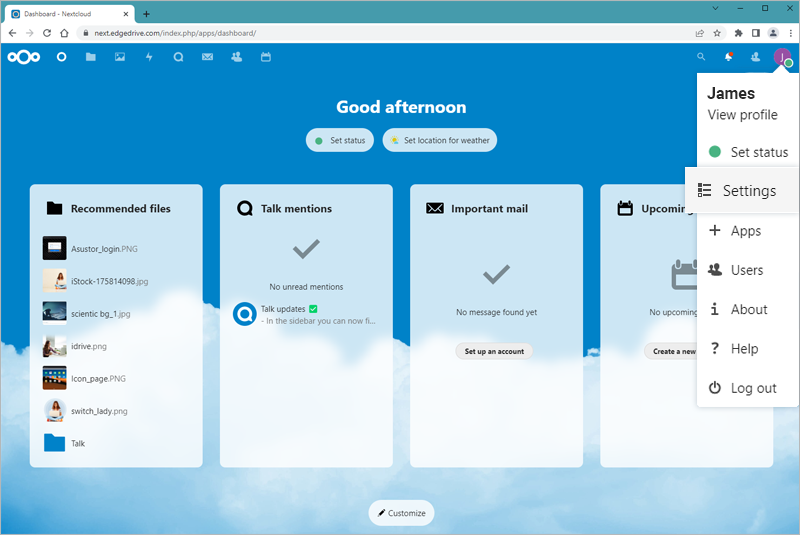This screenshot has height=535, width=800.
Task: Click the Set status button under greeting
Action: (x=340, y=140)
